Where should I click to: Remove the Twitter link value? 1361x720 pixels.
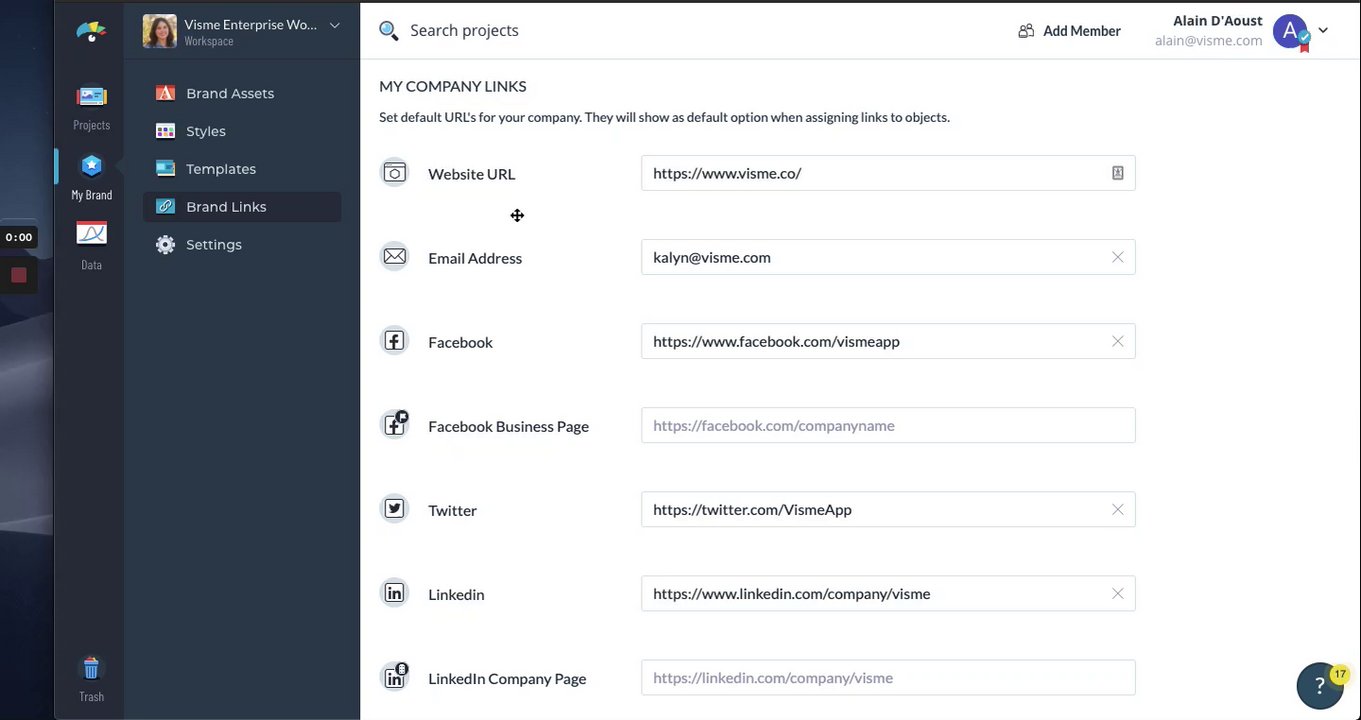tap(1117, 509)
